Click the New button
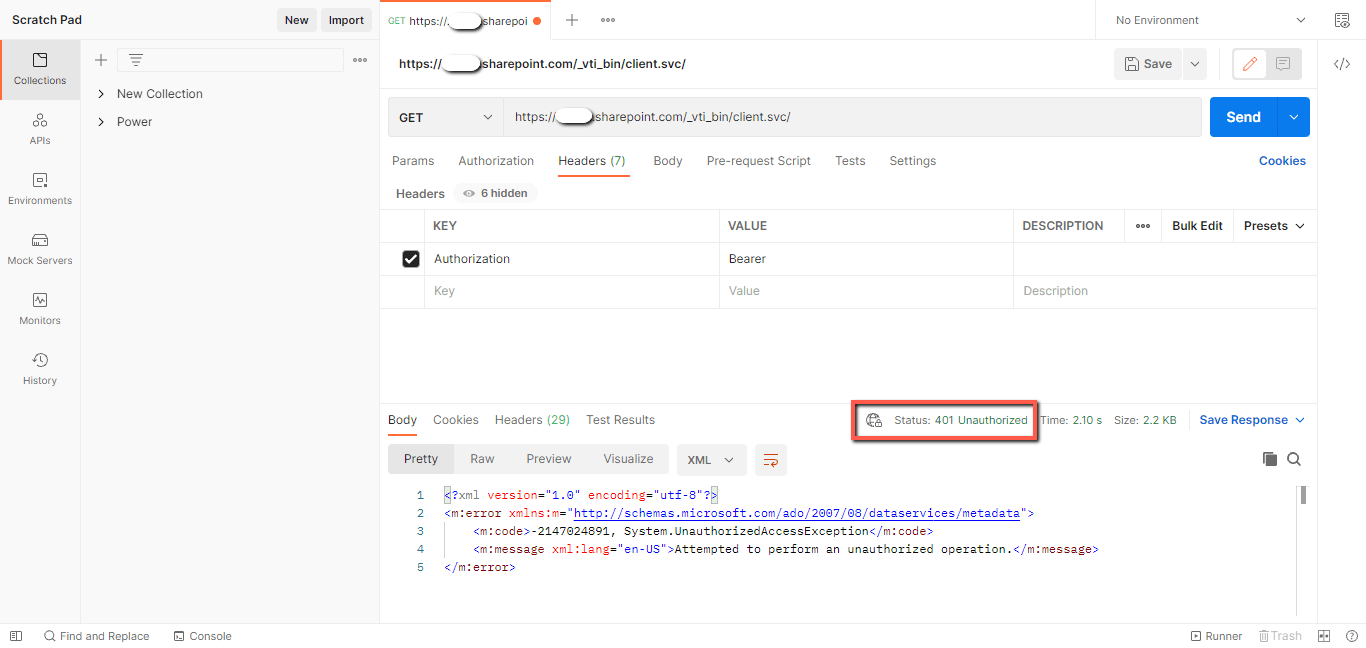The width and height of the screenshot is (1366, 648). click(297, 20)
